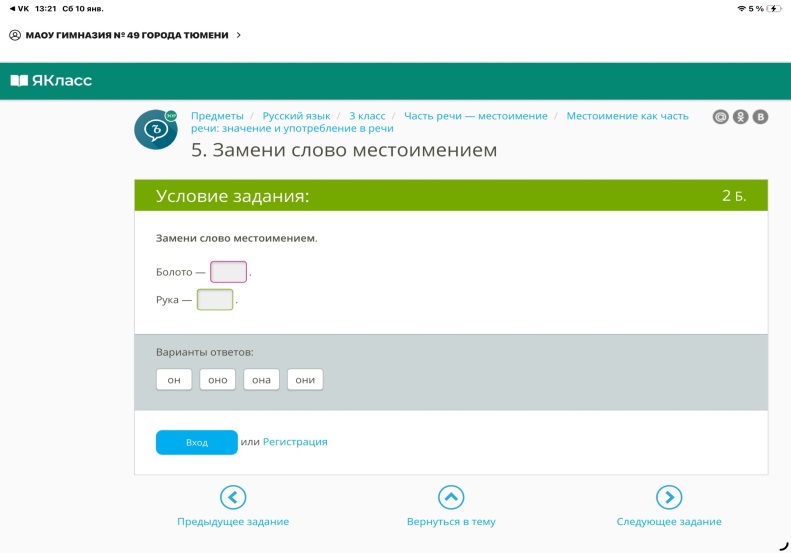Share via Odnoklassniki icon
791x553 pixels.
(740, 117)
